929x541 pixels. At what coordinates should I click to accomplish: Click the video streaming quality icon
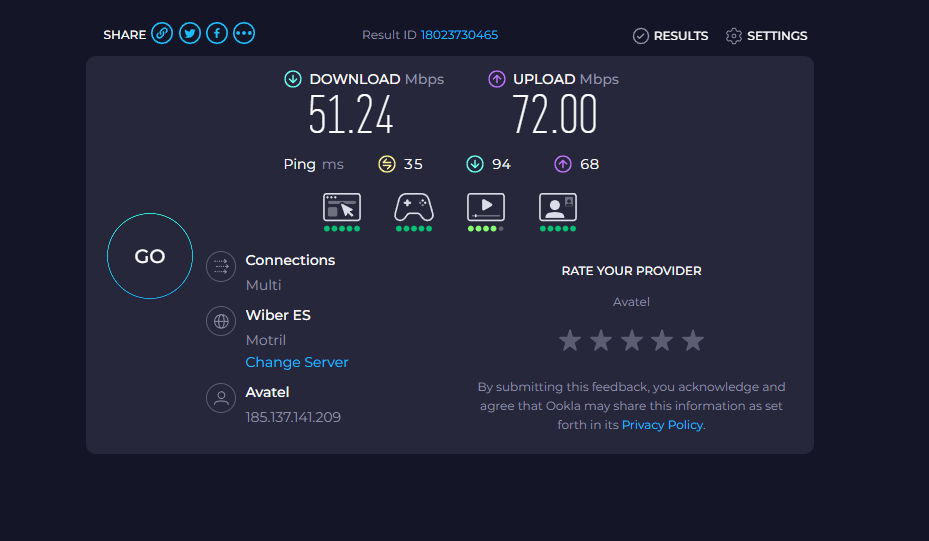[x=486, y=208]
